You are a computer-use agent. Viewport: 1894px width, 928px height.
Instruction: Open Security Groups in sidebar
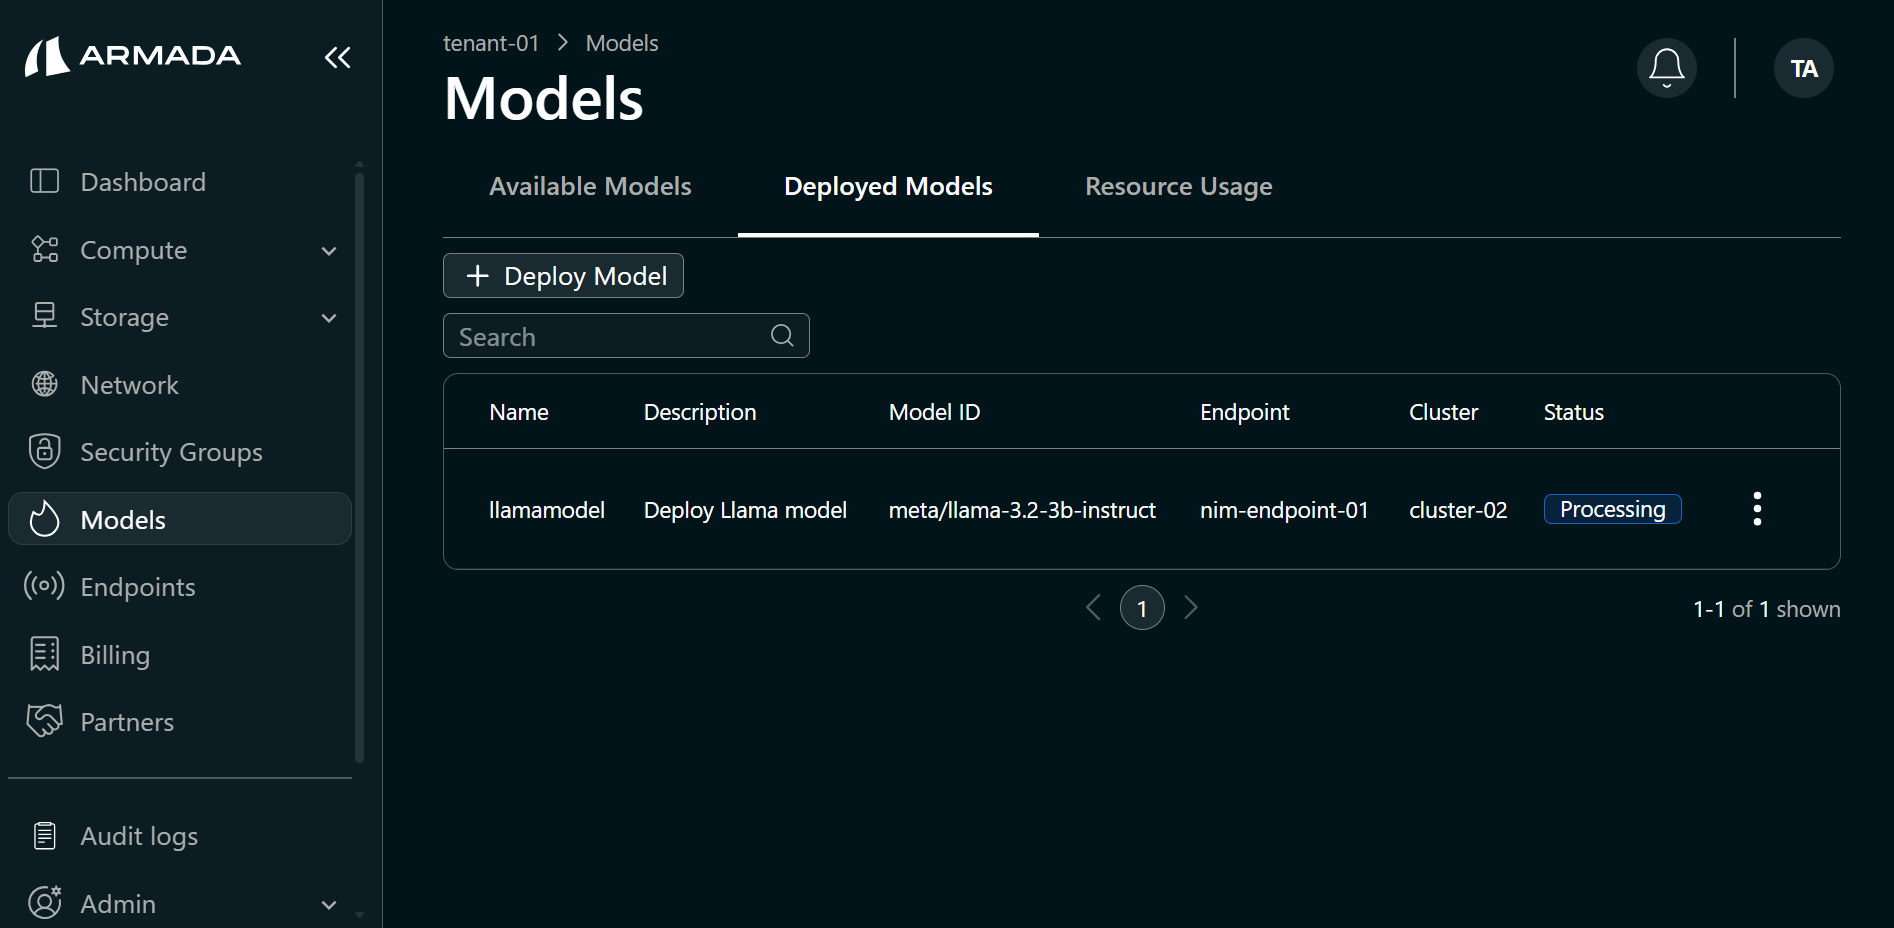[180, 452]
